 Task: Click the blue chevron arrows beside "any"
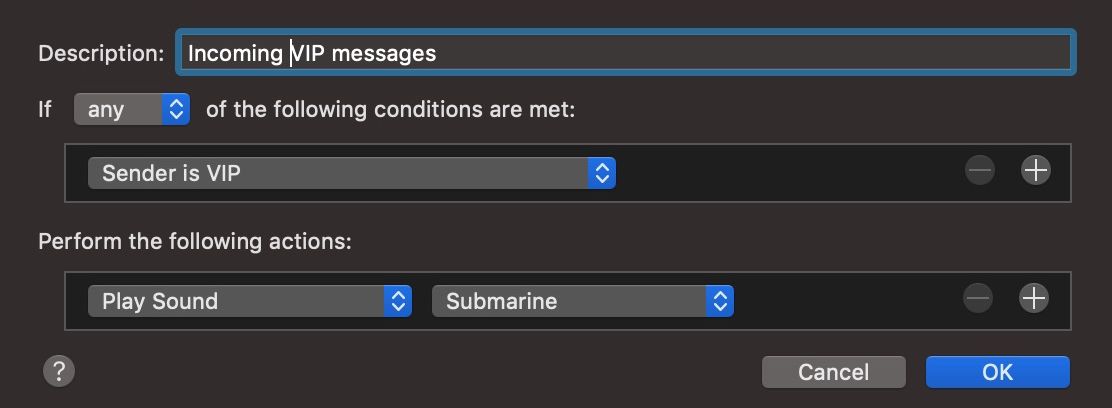[x=176, y=109]
